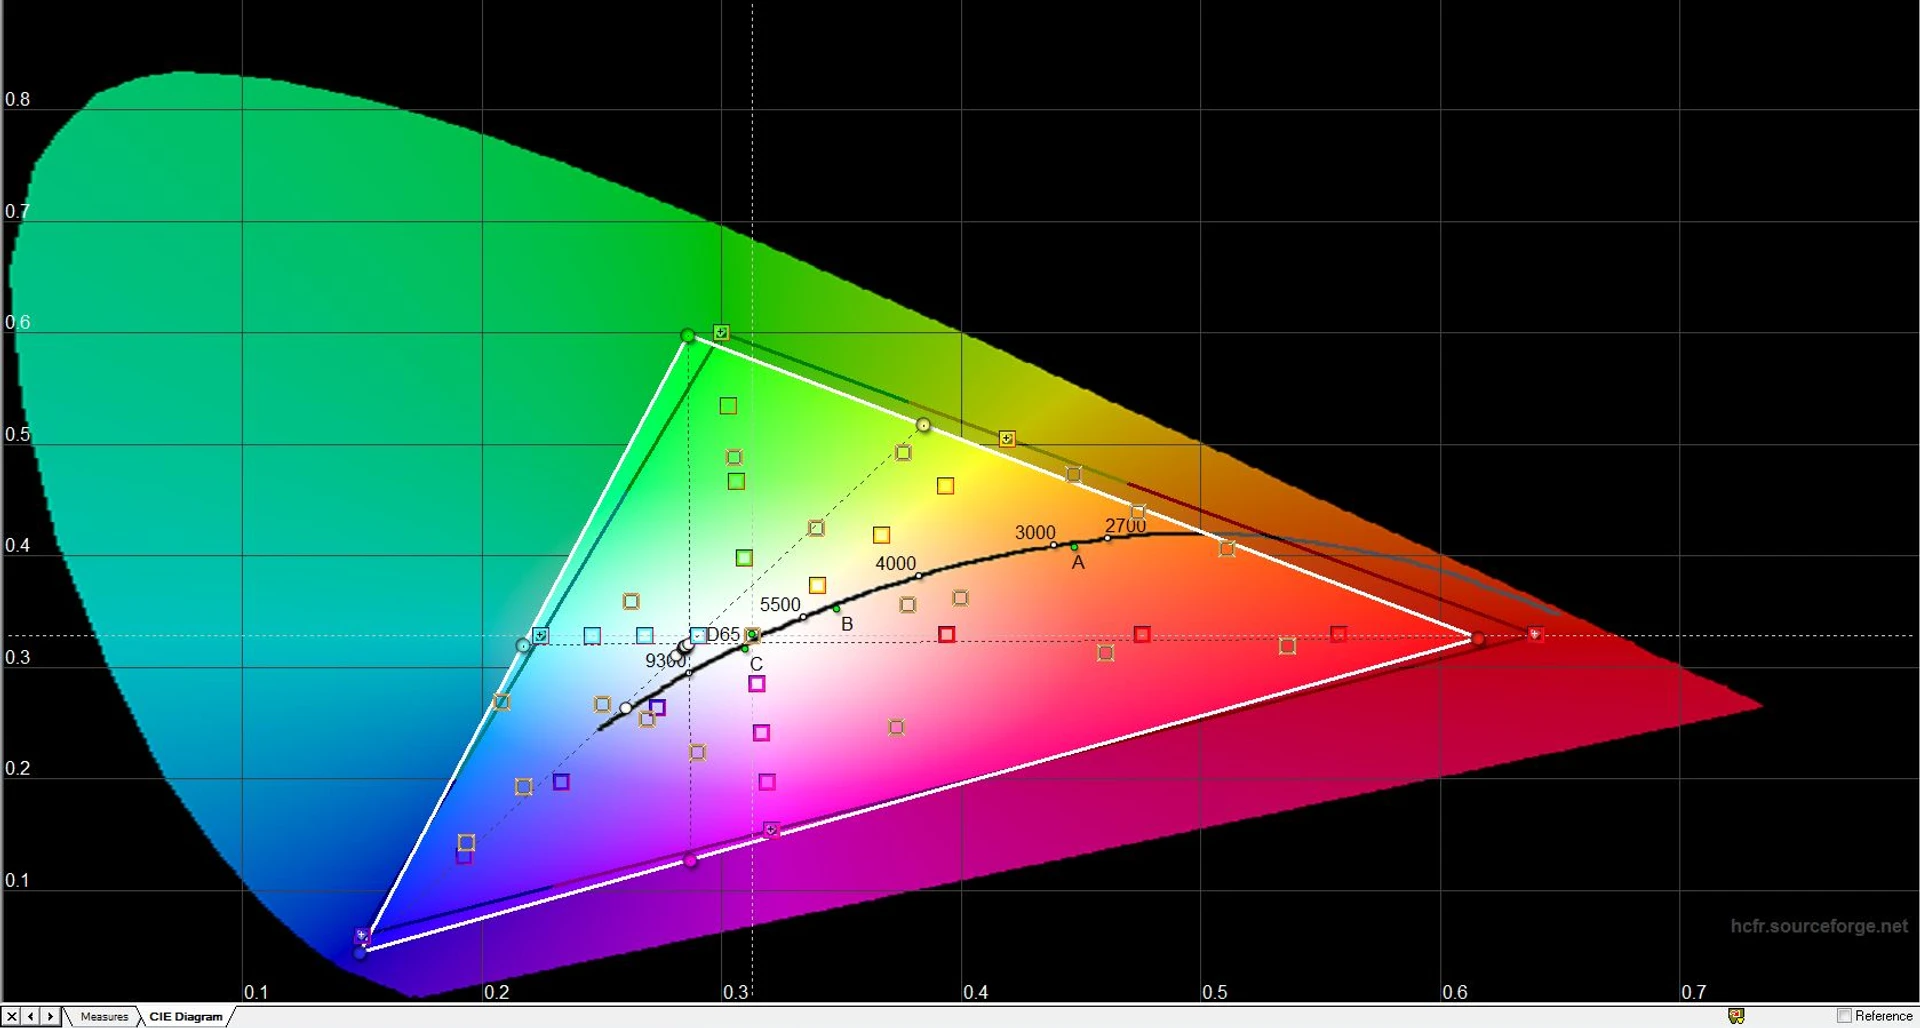The height and width of the screenshot is (1028, 1920).
Task: Select the CIE Diagram tab
Action: coord(186,1017)
